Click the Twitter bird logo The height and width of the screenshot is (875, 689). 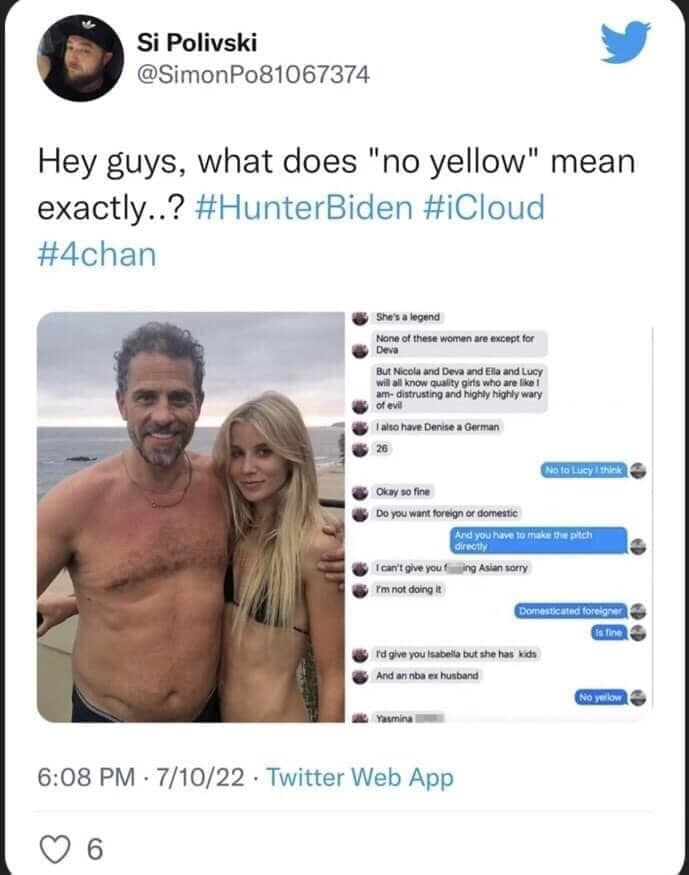coord(626,43)
